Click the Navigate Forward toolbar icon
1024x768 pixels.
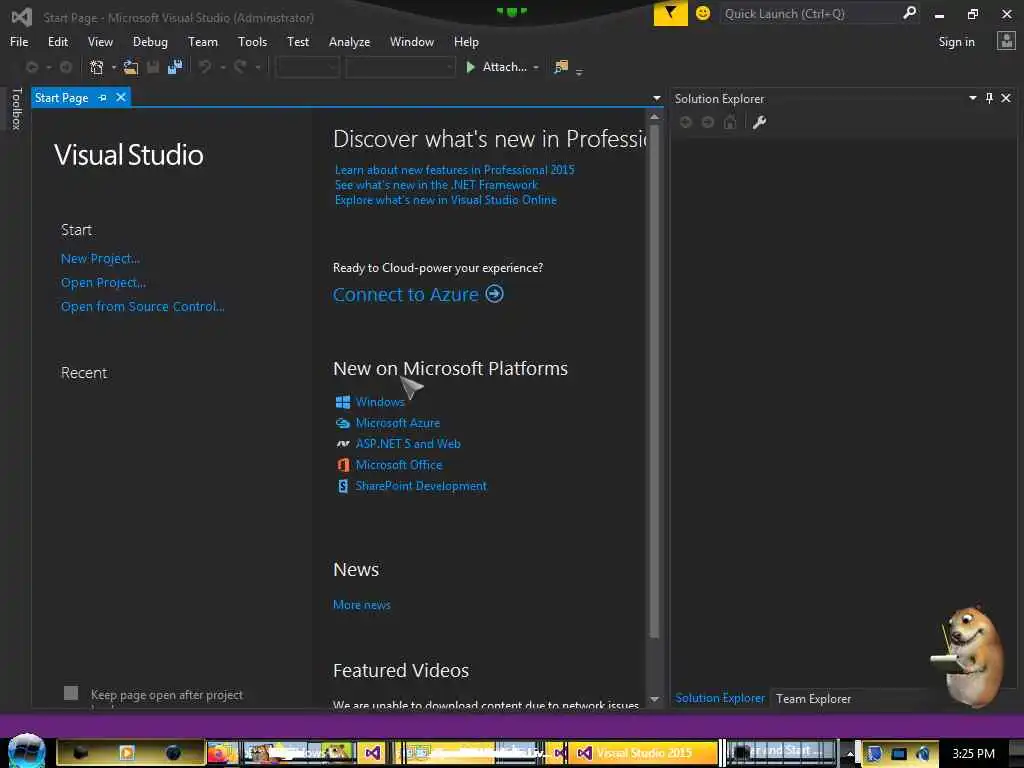click(66, 67)
